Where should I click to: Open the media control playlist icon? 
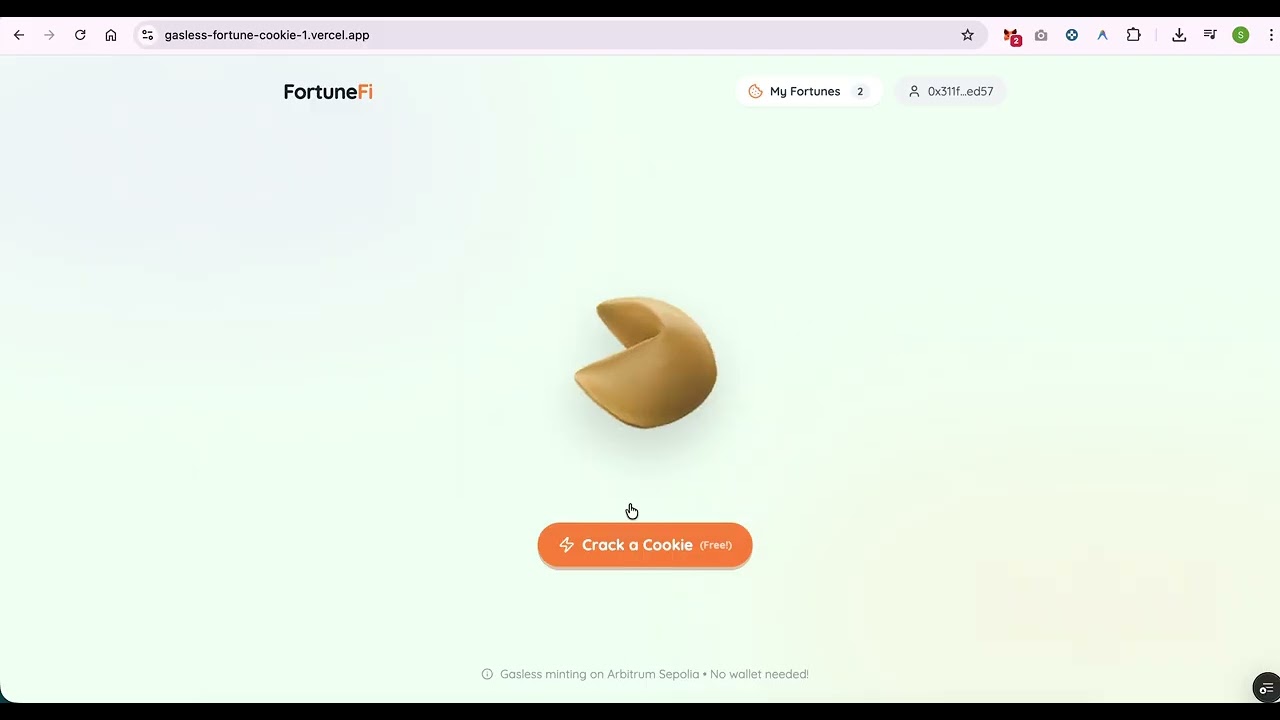1210,35
